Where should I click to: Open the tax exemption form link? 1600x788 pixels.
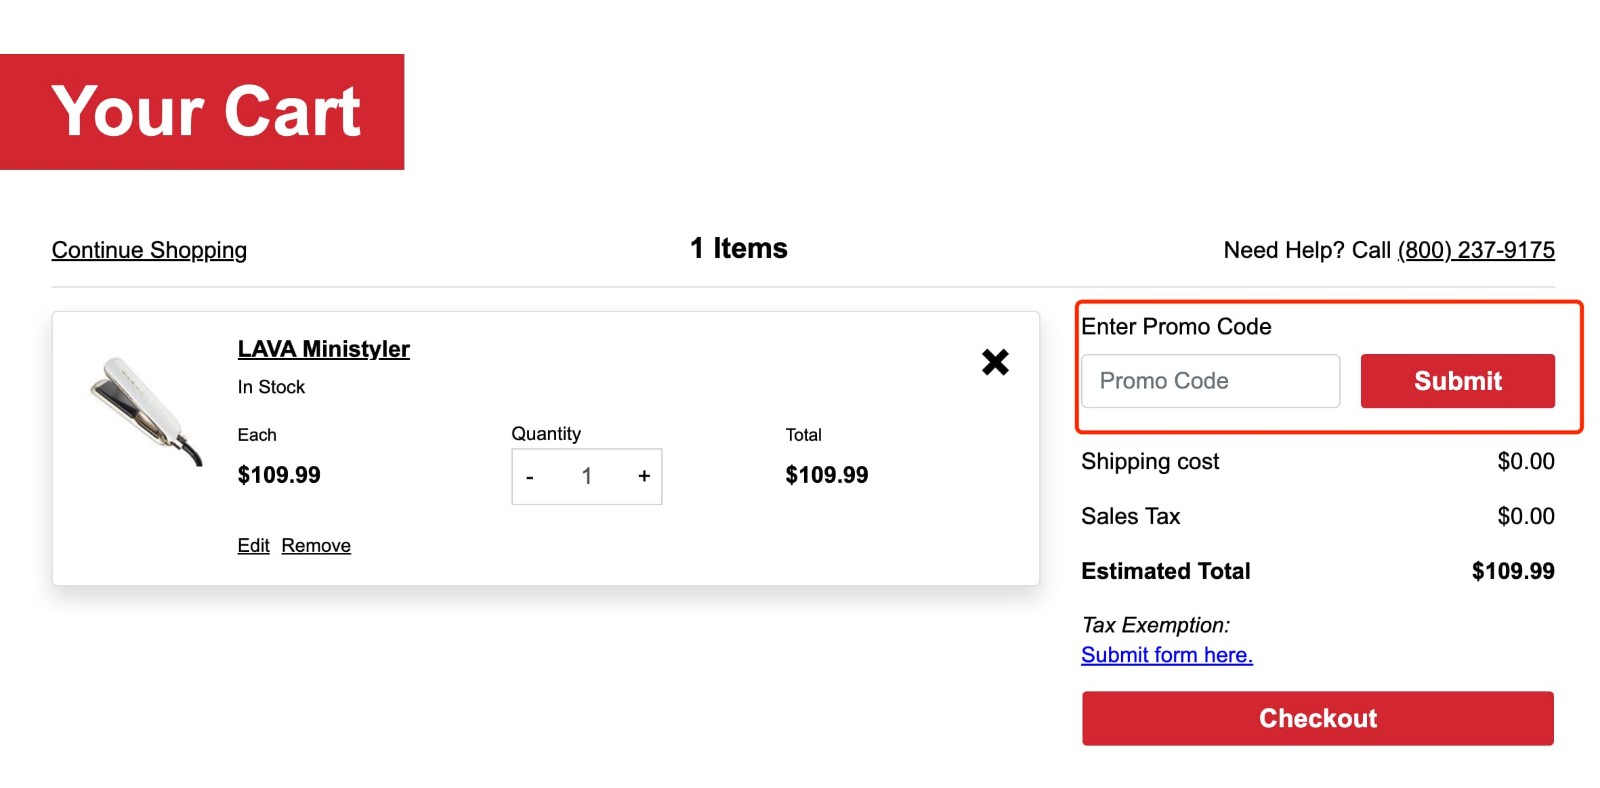coord(1166,655)
